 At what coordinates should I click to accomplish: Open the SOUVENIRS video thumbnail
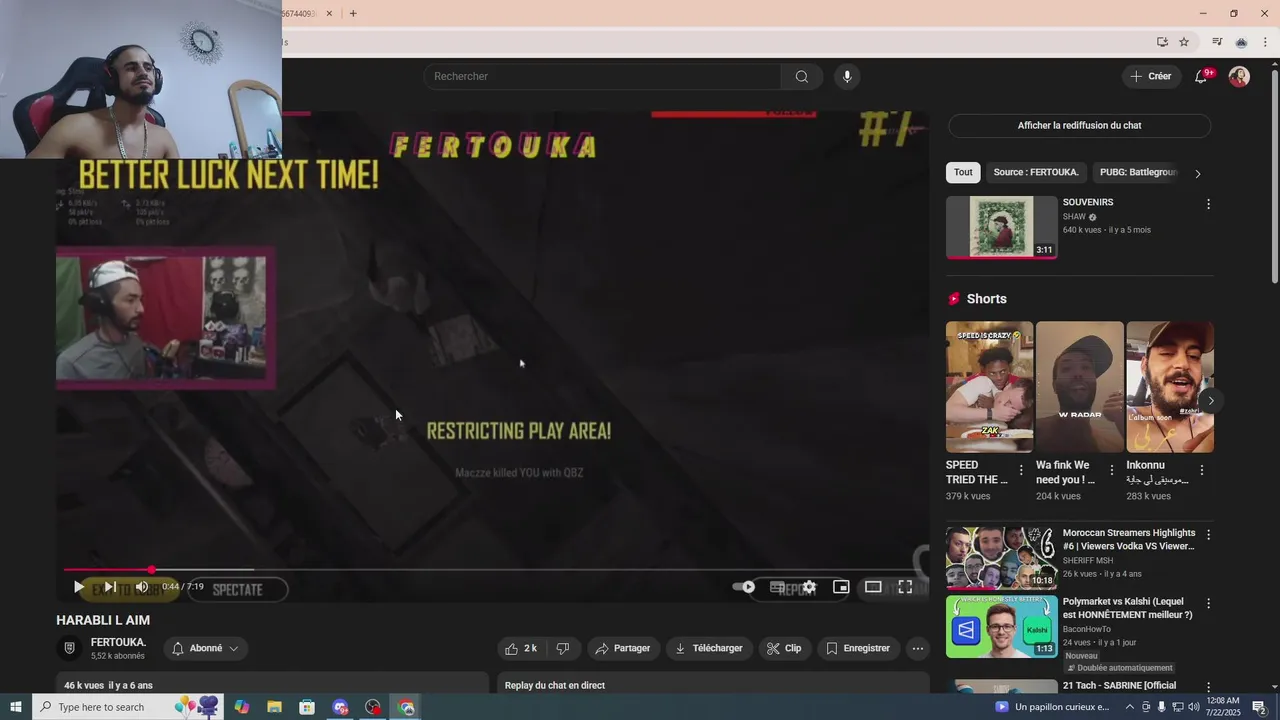pos(1001,227)
